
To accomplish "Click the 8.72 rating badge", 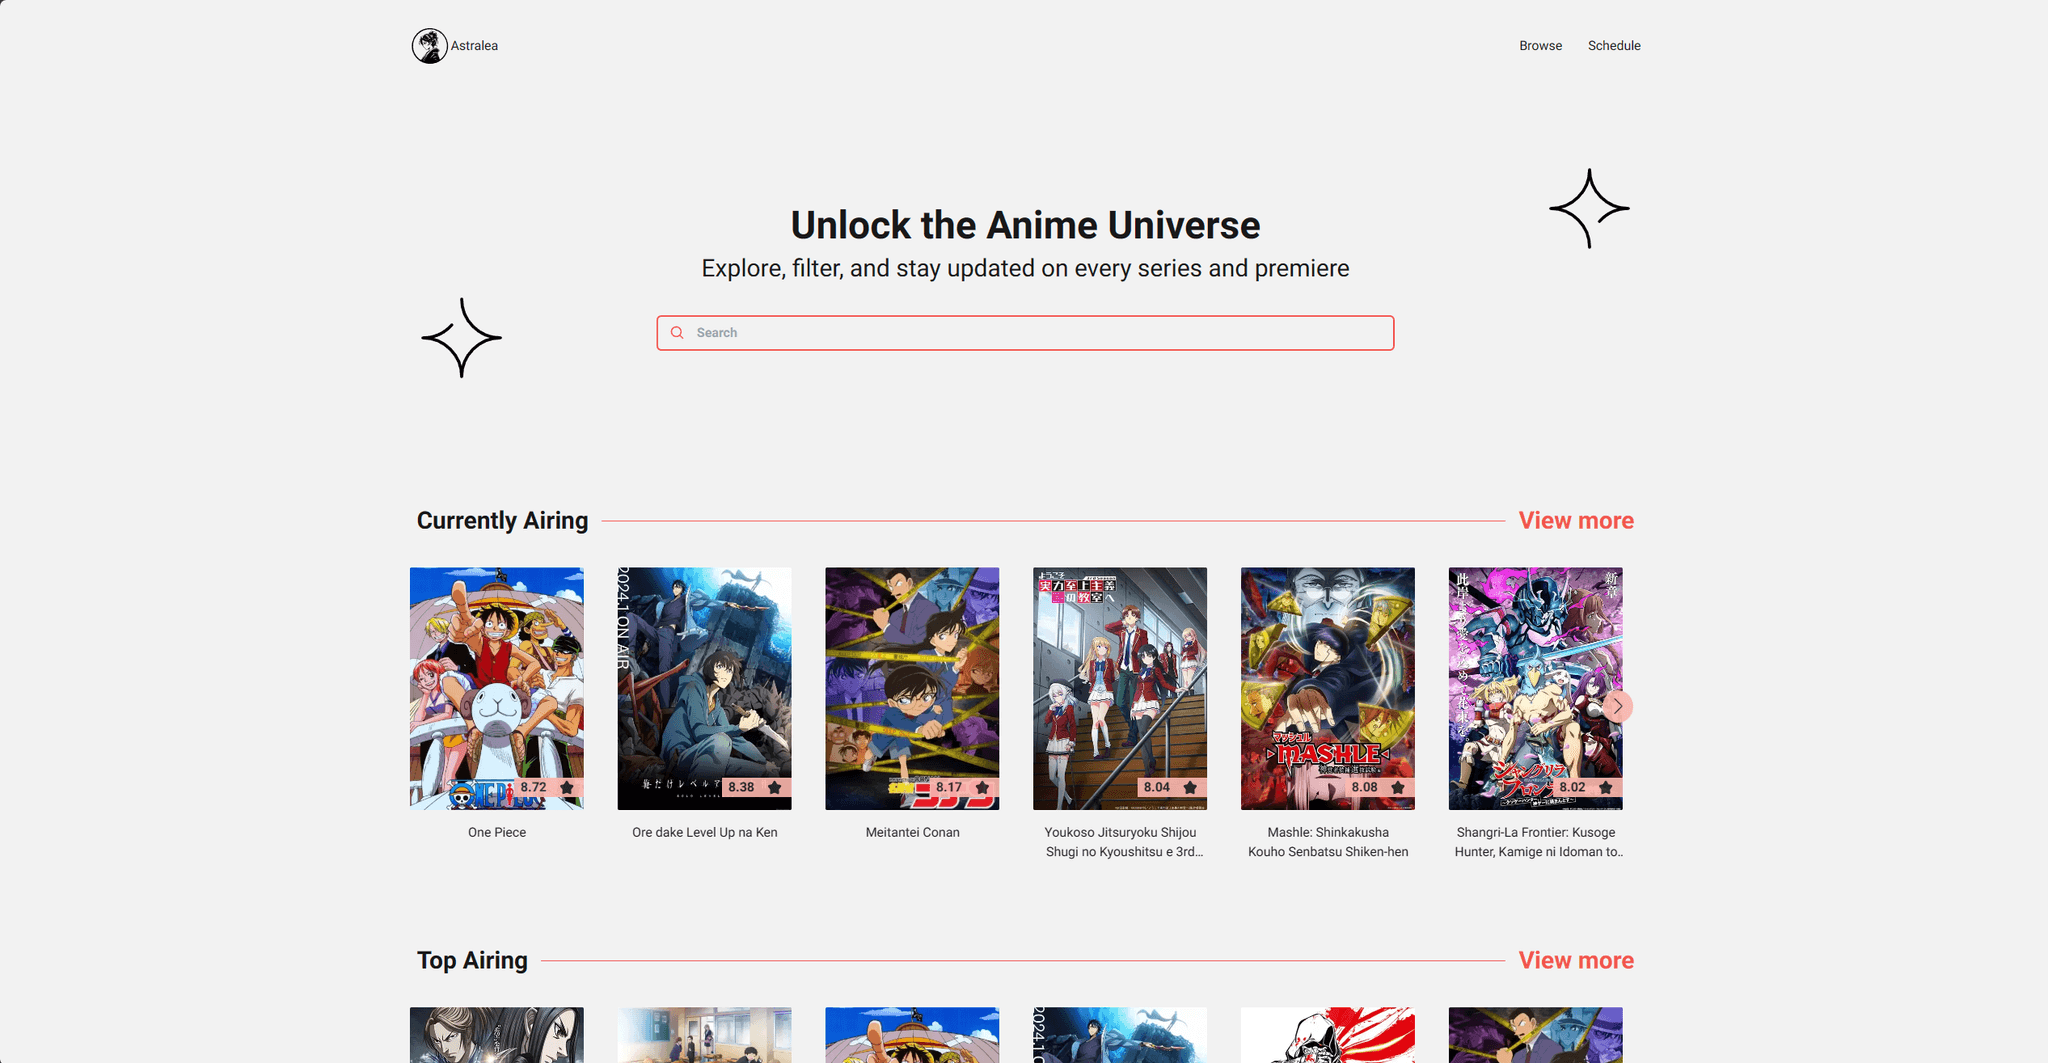I will click(548, 788).
